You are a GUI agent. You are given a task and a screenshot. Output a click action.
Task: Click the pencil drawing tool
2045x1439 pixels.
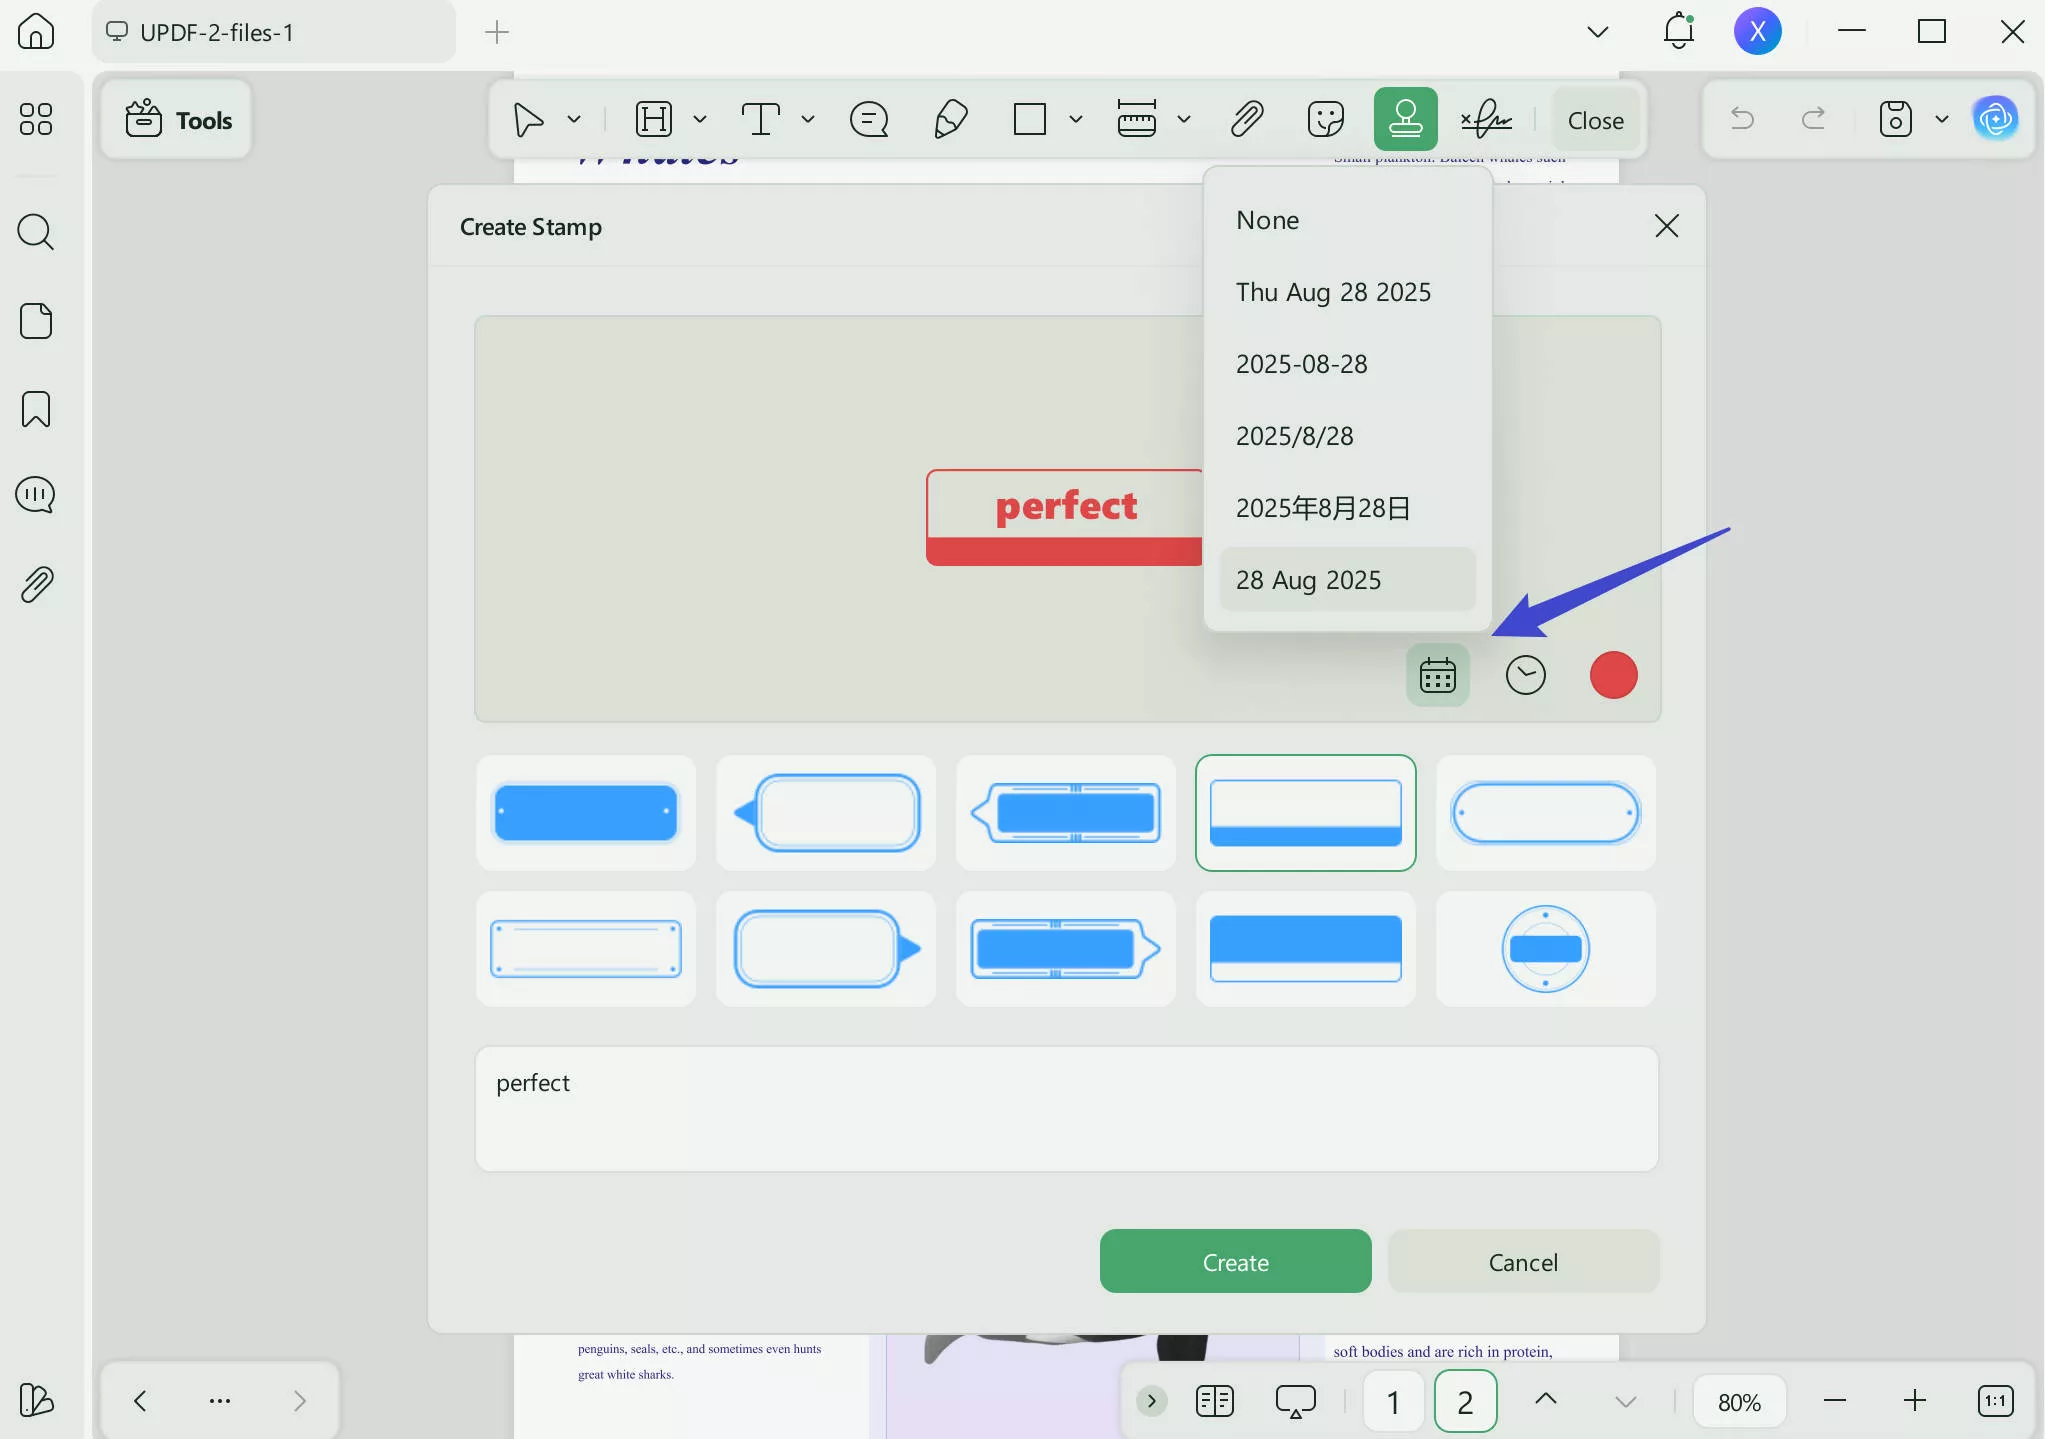949,120
